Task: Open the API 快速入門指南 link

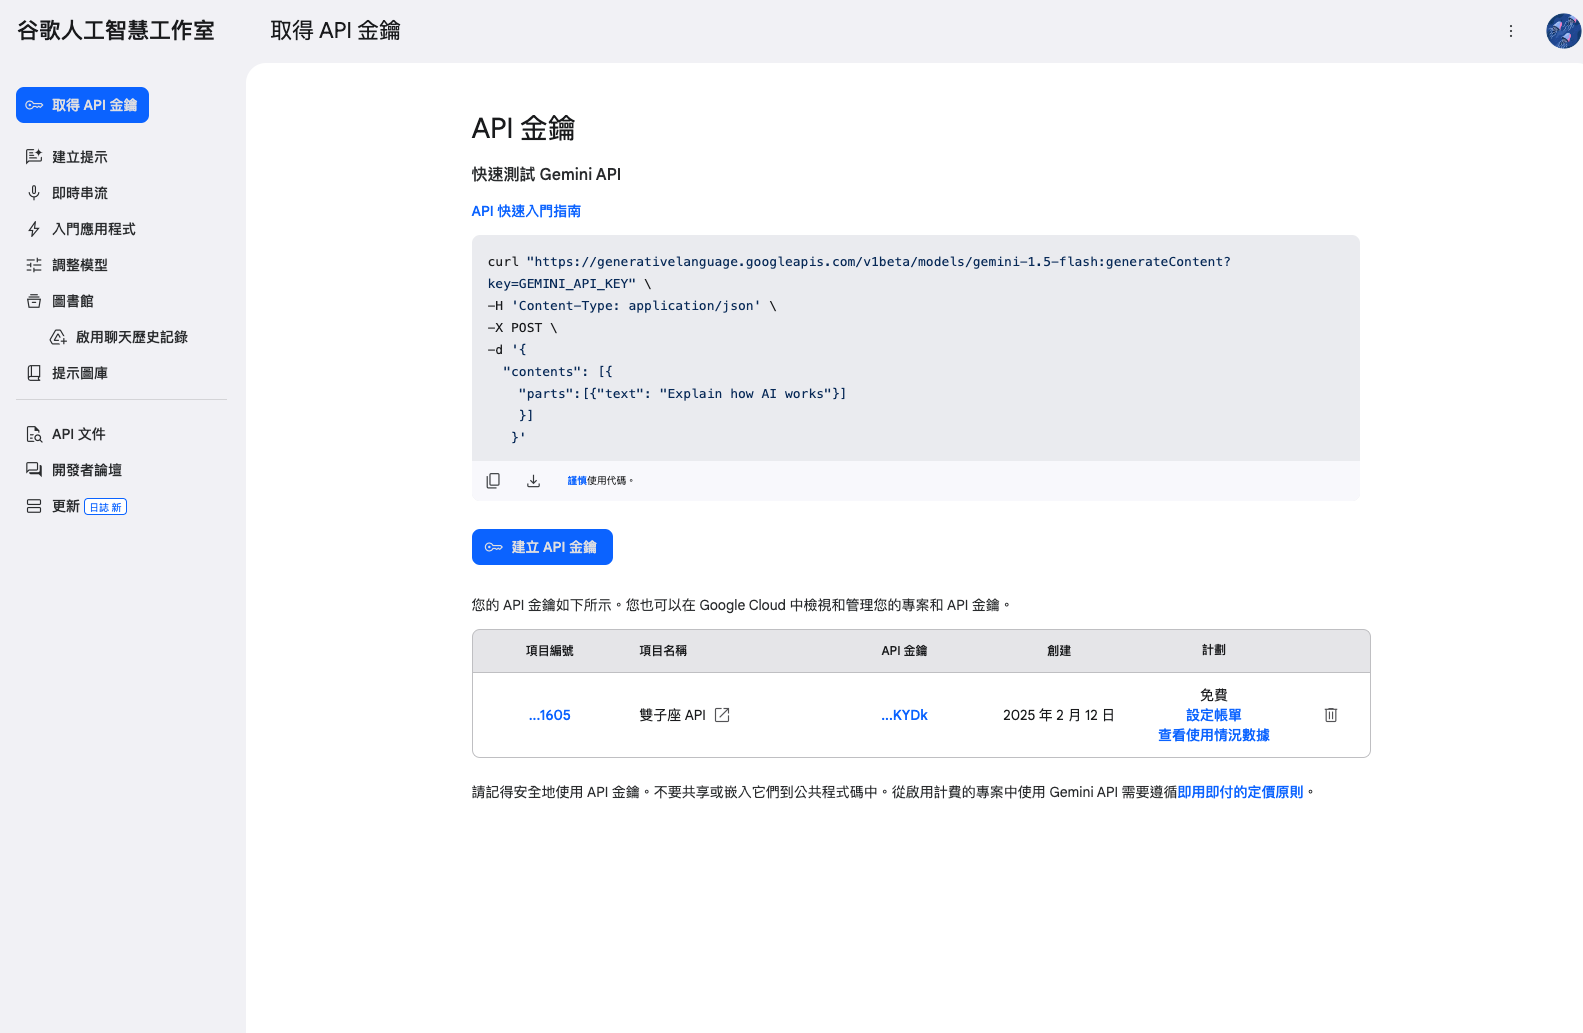Action: (526, 211)
